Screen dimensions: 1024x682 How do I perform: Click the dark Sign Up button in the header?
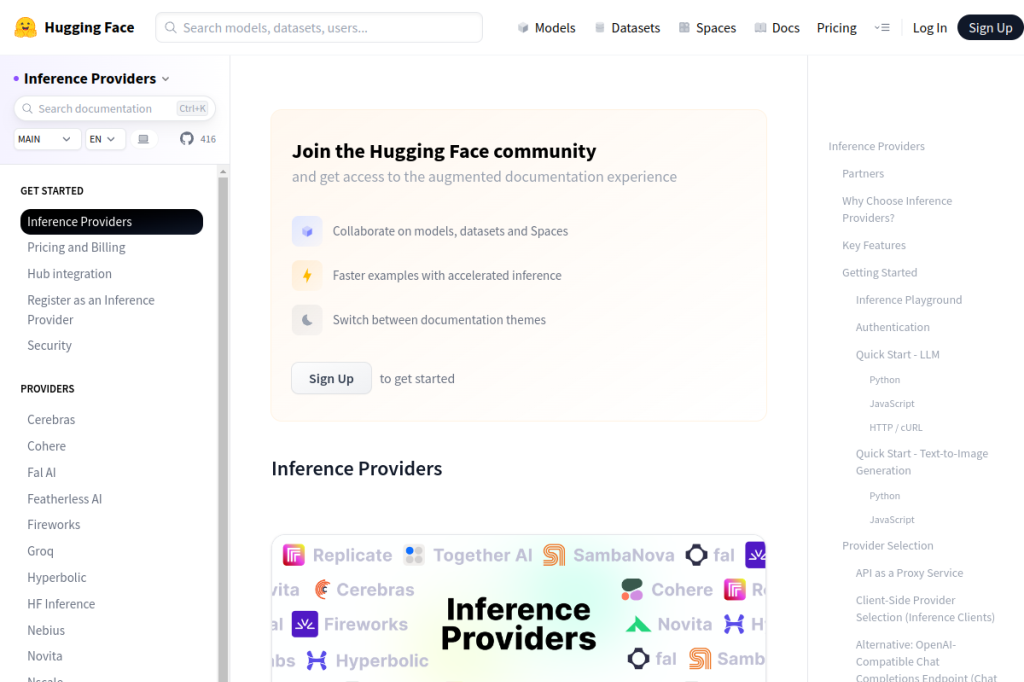coord(990,27)
